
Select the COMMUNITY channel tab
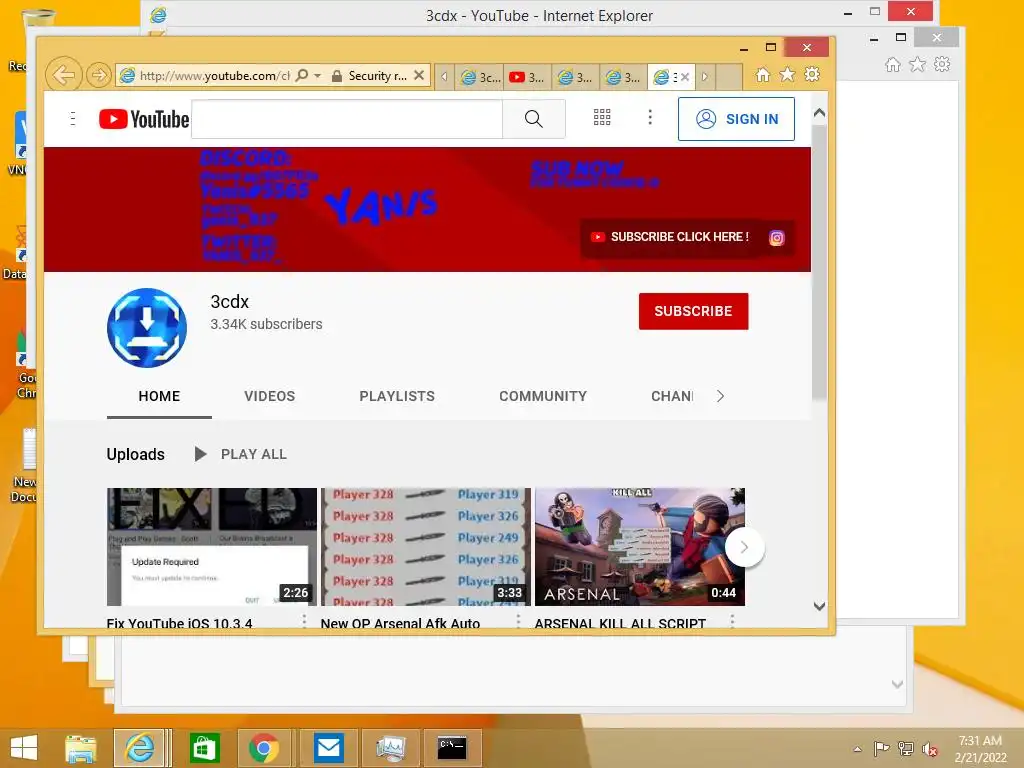click(x=543, y=396)
